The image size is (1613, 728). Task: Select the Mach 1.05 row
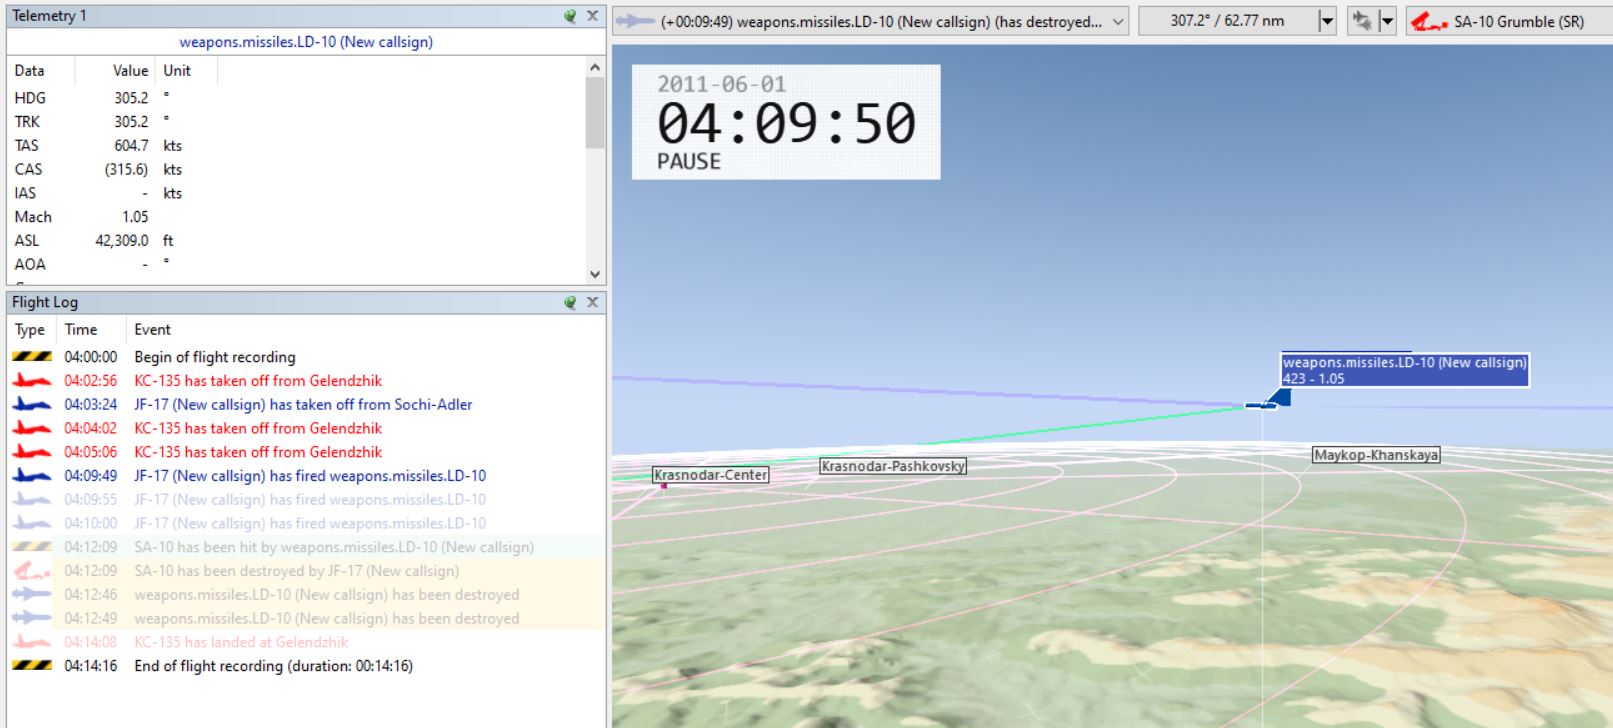tap(297, 217)
